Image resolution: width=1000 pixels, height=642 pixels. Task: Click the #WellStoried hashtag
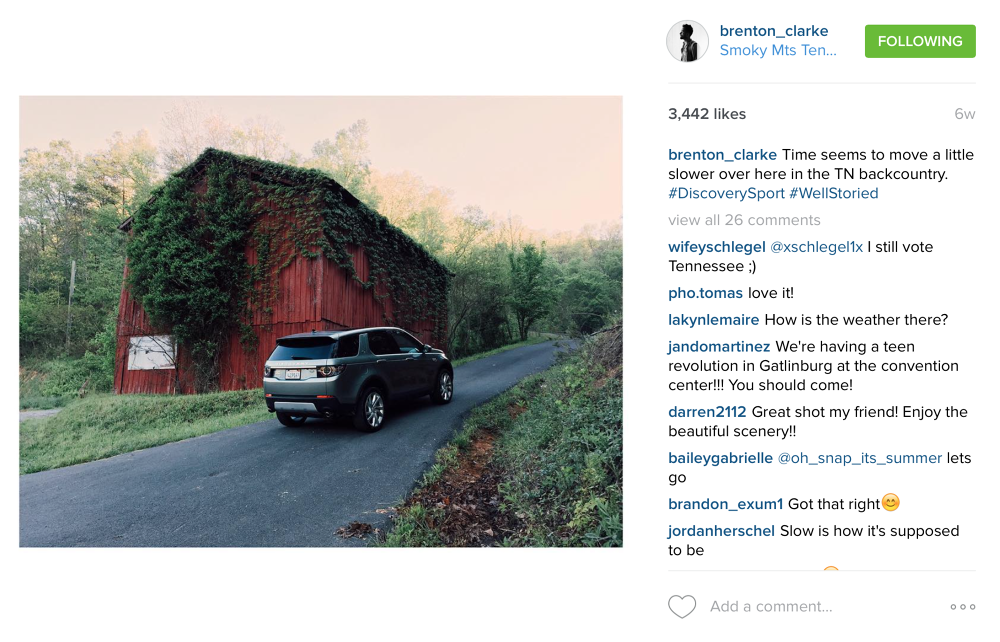click(834, 193)
